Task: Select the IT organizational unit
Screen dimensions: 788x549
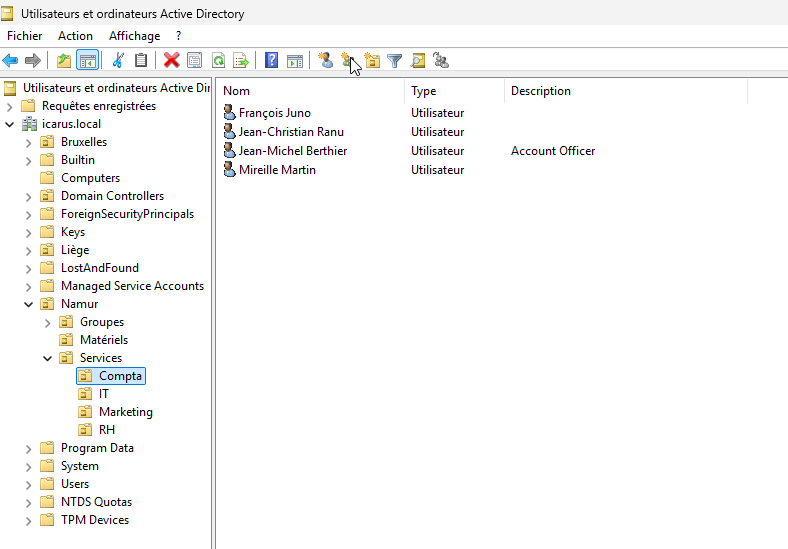Action: click(x=104, y=394)
